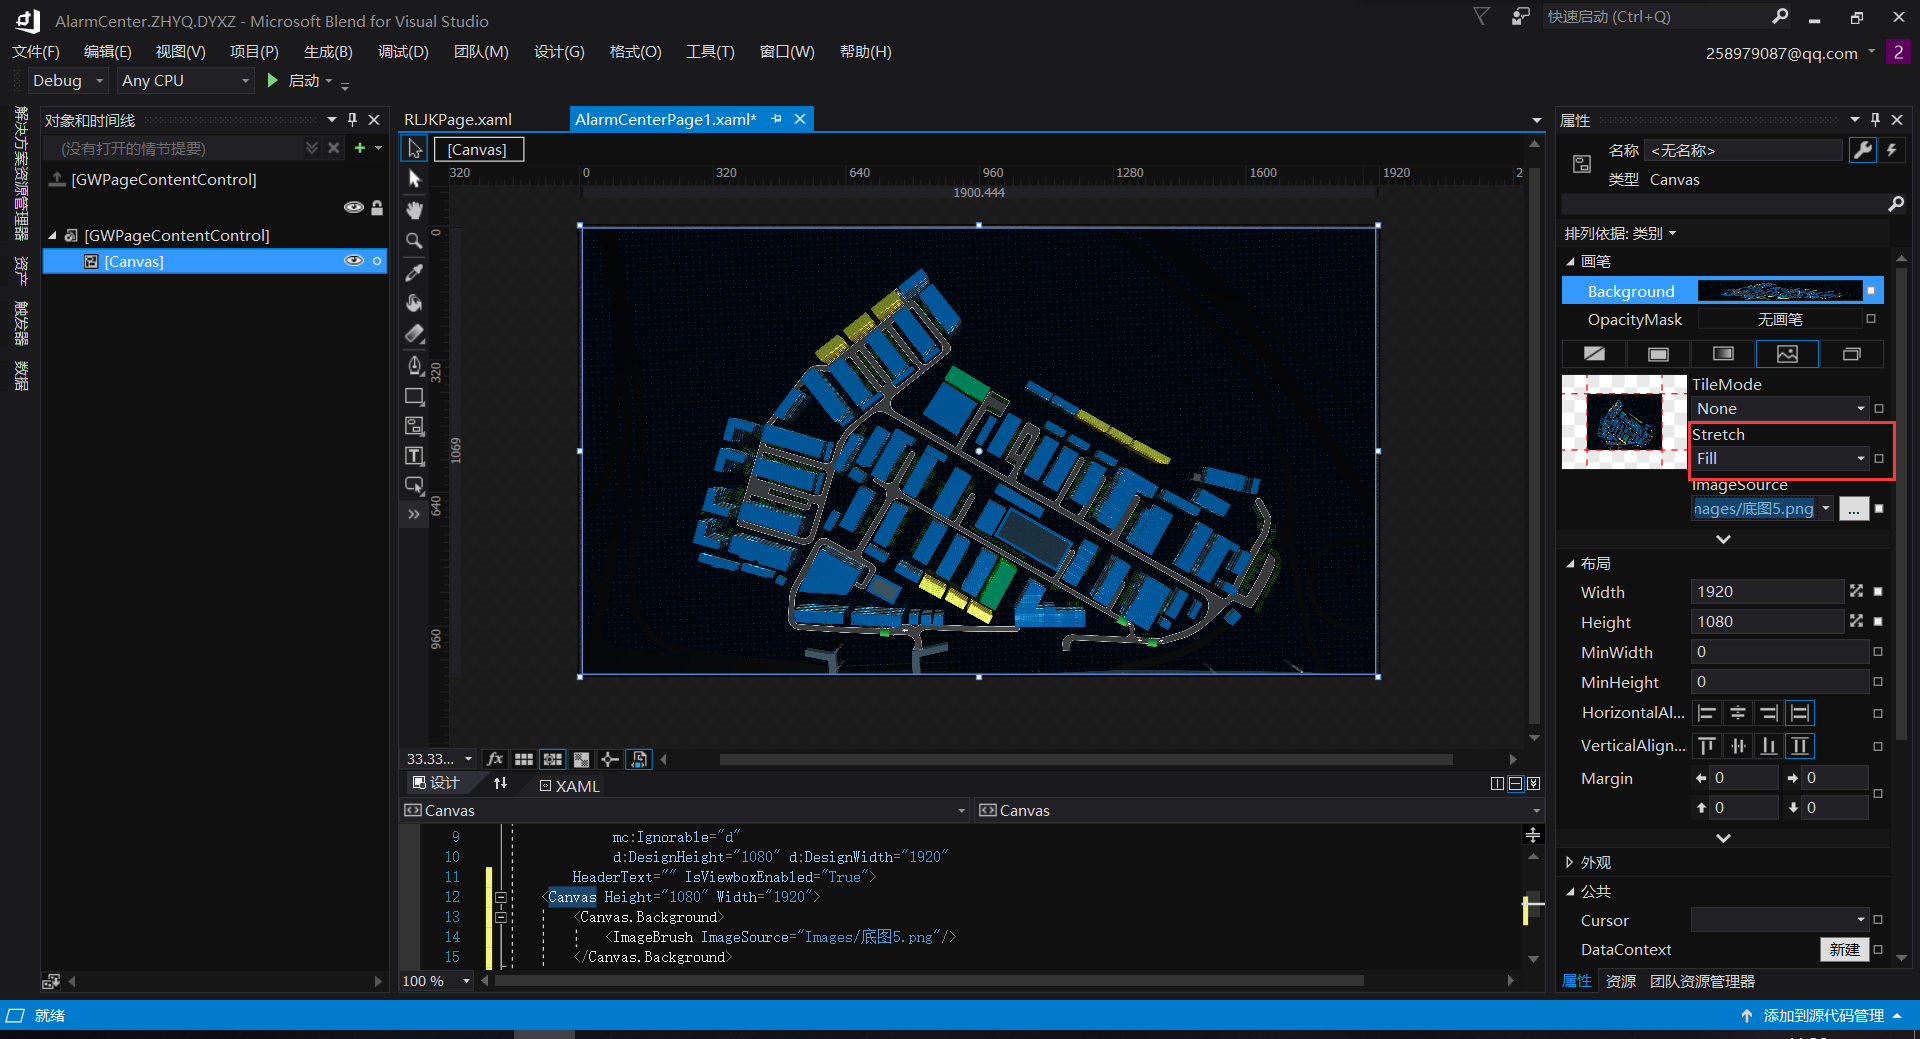
Task: Activate the Zoom magnifier tool
Action: pos(414,241)
